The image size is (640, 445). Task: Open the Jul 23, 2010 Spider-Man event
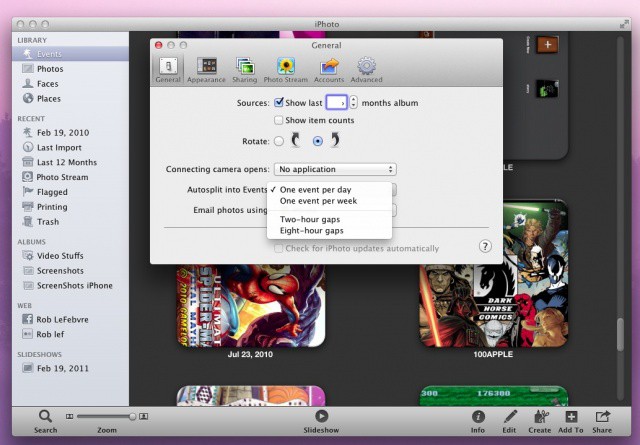[251, 306]
